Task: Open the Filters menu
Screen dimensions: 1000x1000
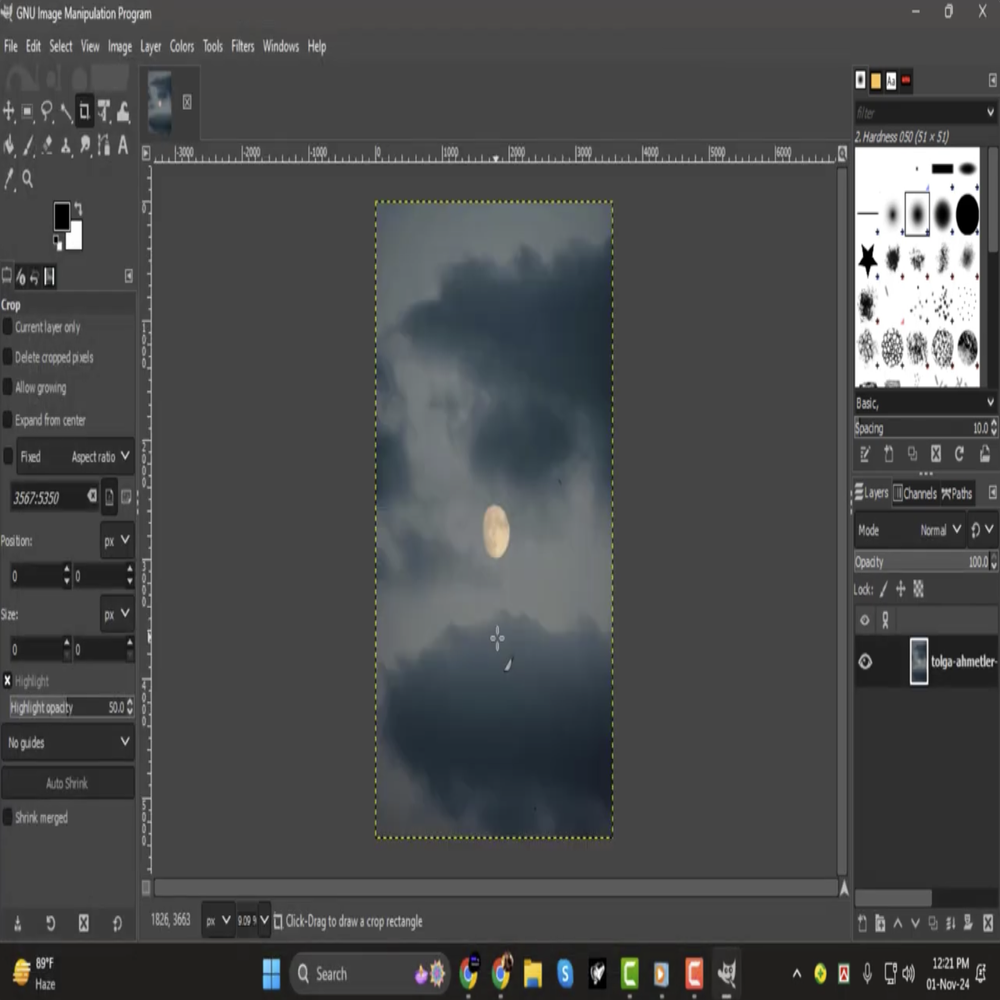Action: coord(242,46)
